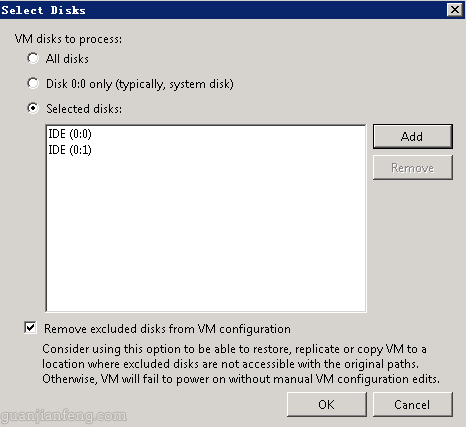Close the Select Disks dialog
466x427 pixels.
[x=455, y=10]
